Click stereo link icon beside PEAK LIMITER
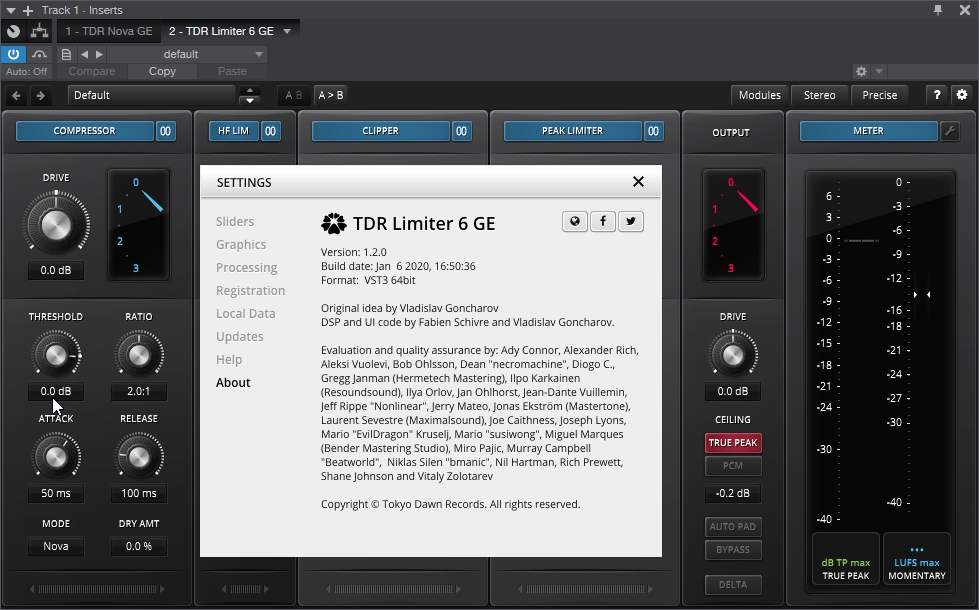This screenshot has height=610, width=979. click(653, 131)
